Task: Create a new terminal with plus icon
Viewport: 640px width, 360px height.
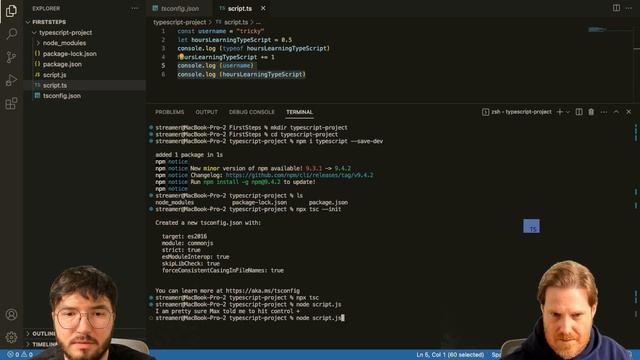Action: point(560,112)
